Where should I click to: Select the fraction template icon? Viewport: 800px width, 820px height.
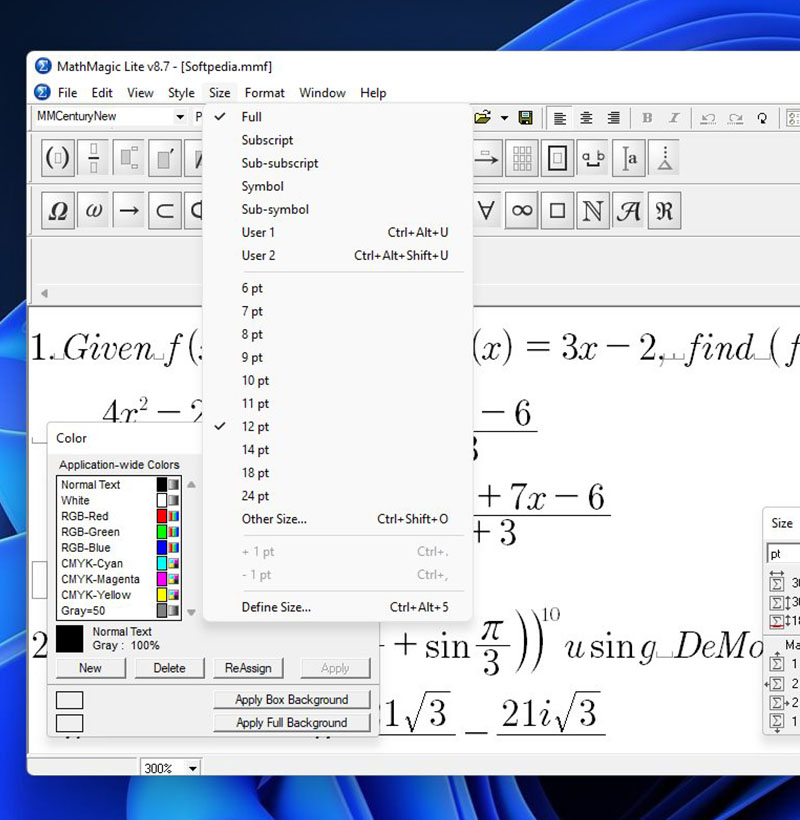[94, 158]
